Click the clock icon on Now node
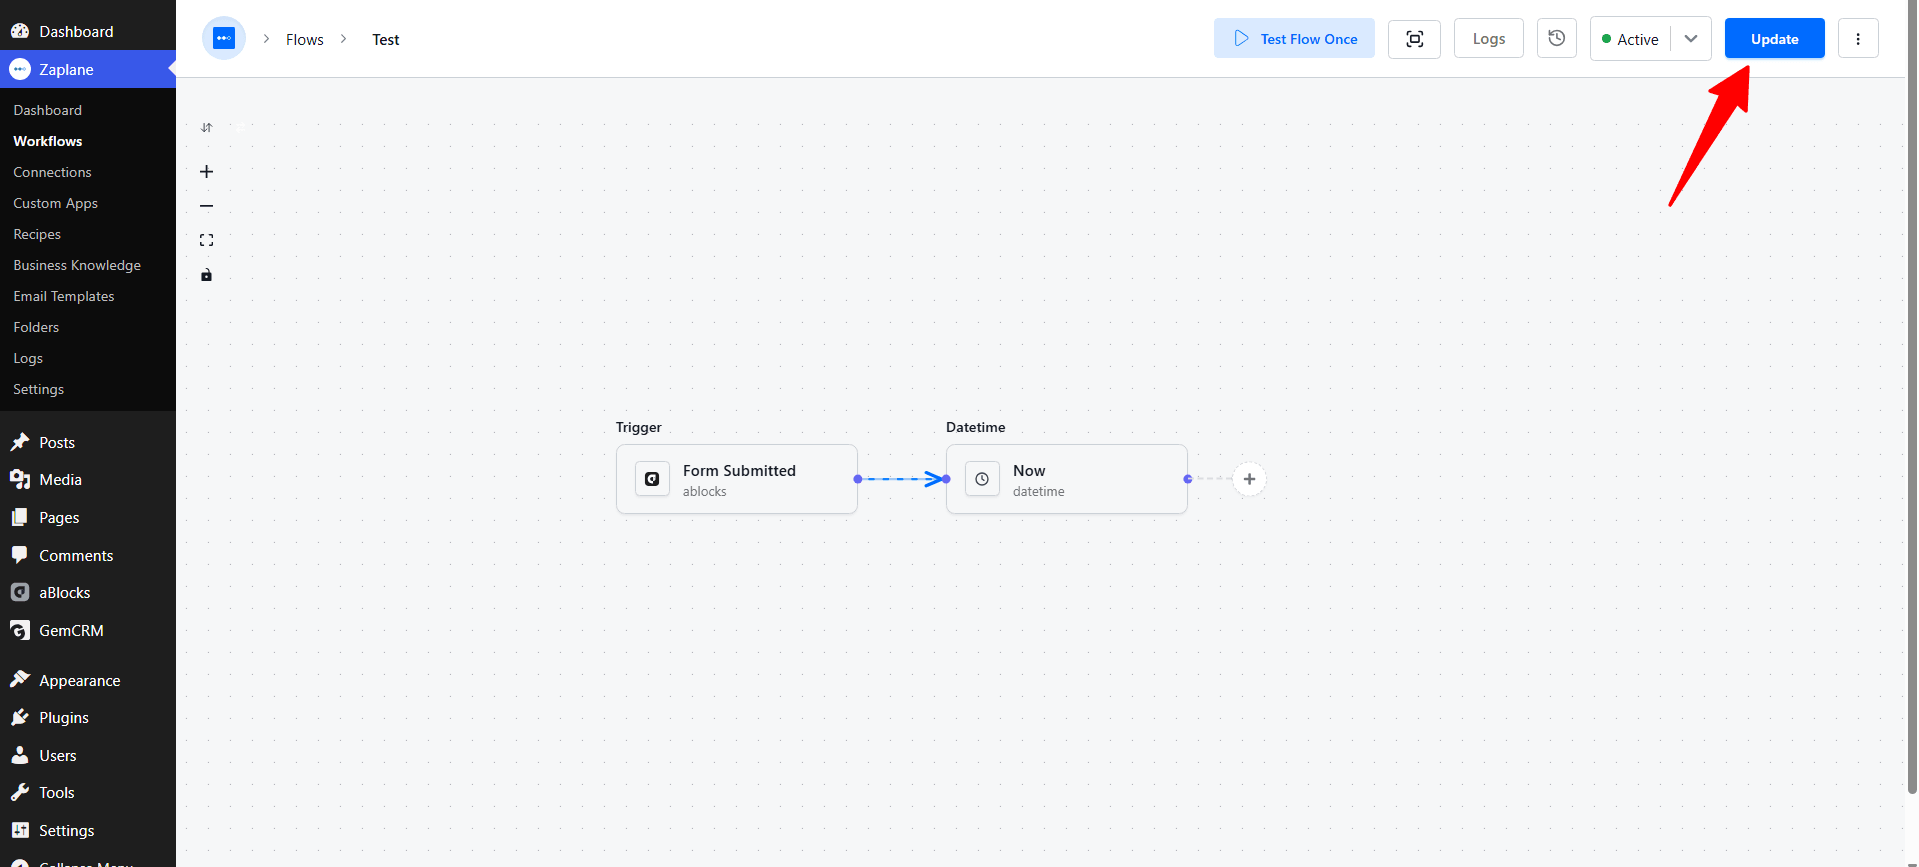The width and height of the screenshot is (1919, 867). pos(982,479)
